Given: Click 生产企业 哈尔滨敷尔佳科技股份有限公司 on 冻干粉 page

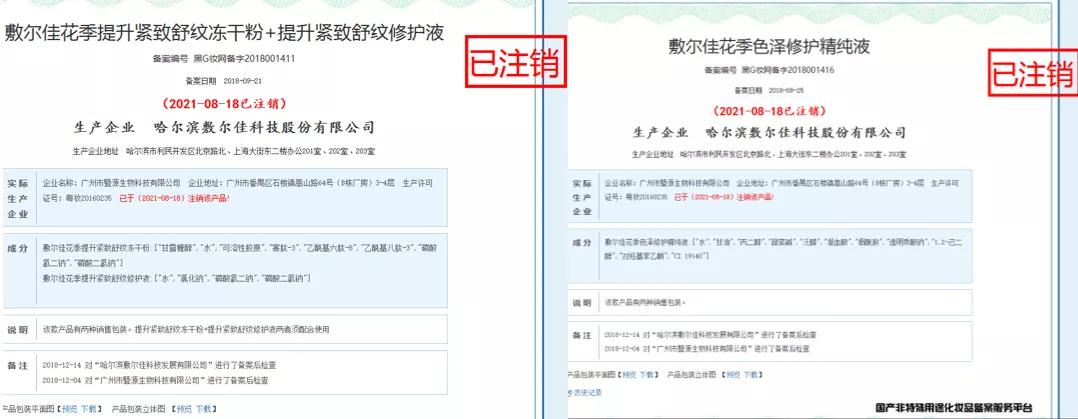Looking at the screenshot, I should [x=224, y=127].
